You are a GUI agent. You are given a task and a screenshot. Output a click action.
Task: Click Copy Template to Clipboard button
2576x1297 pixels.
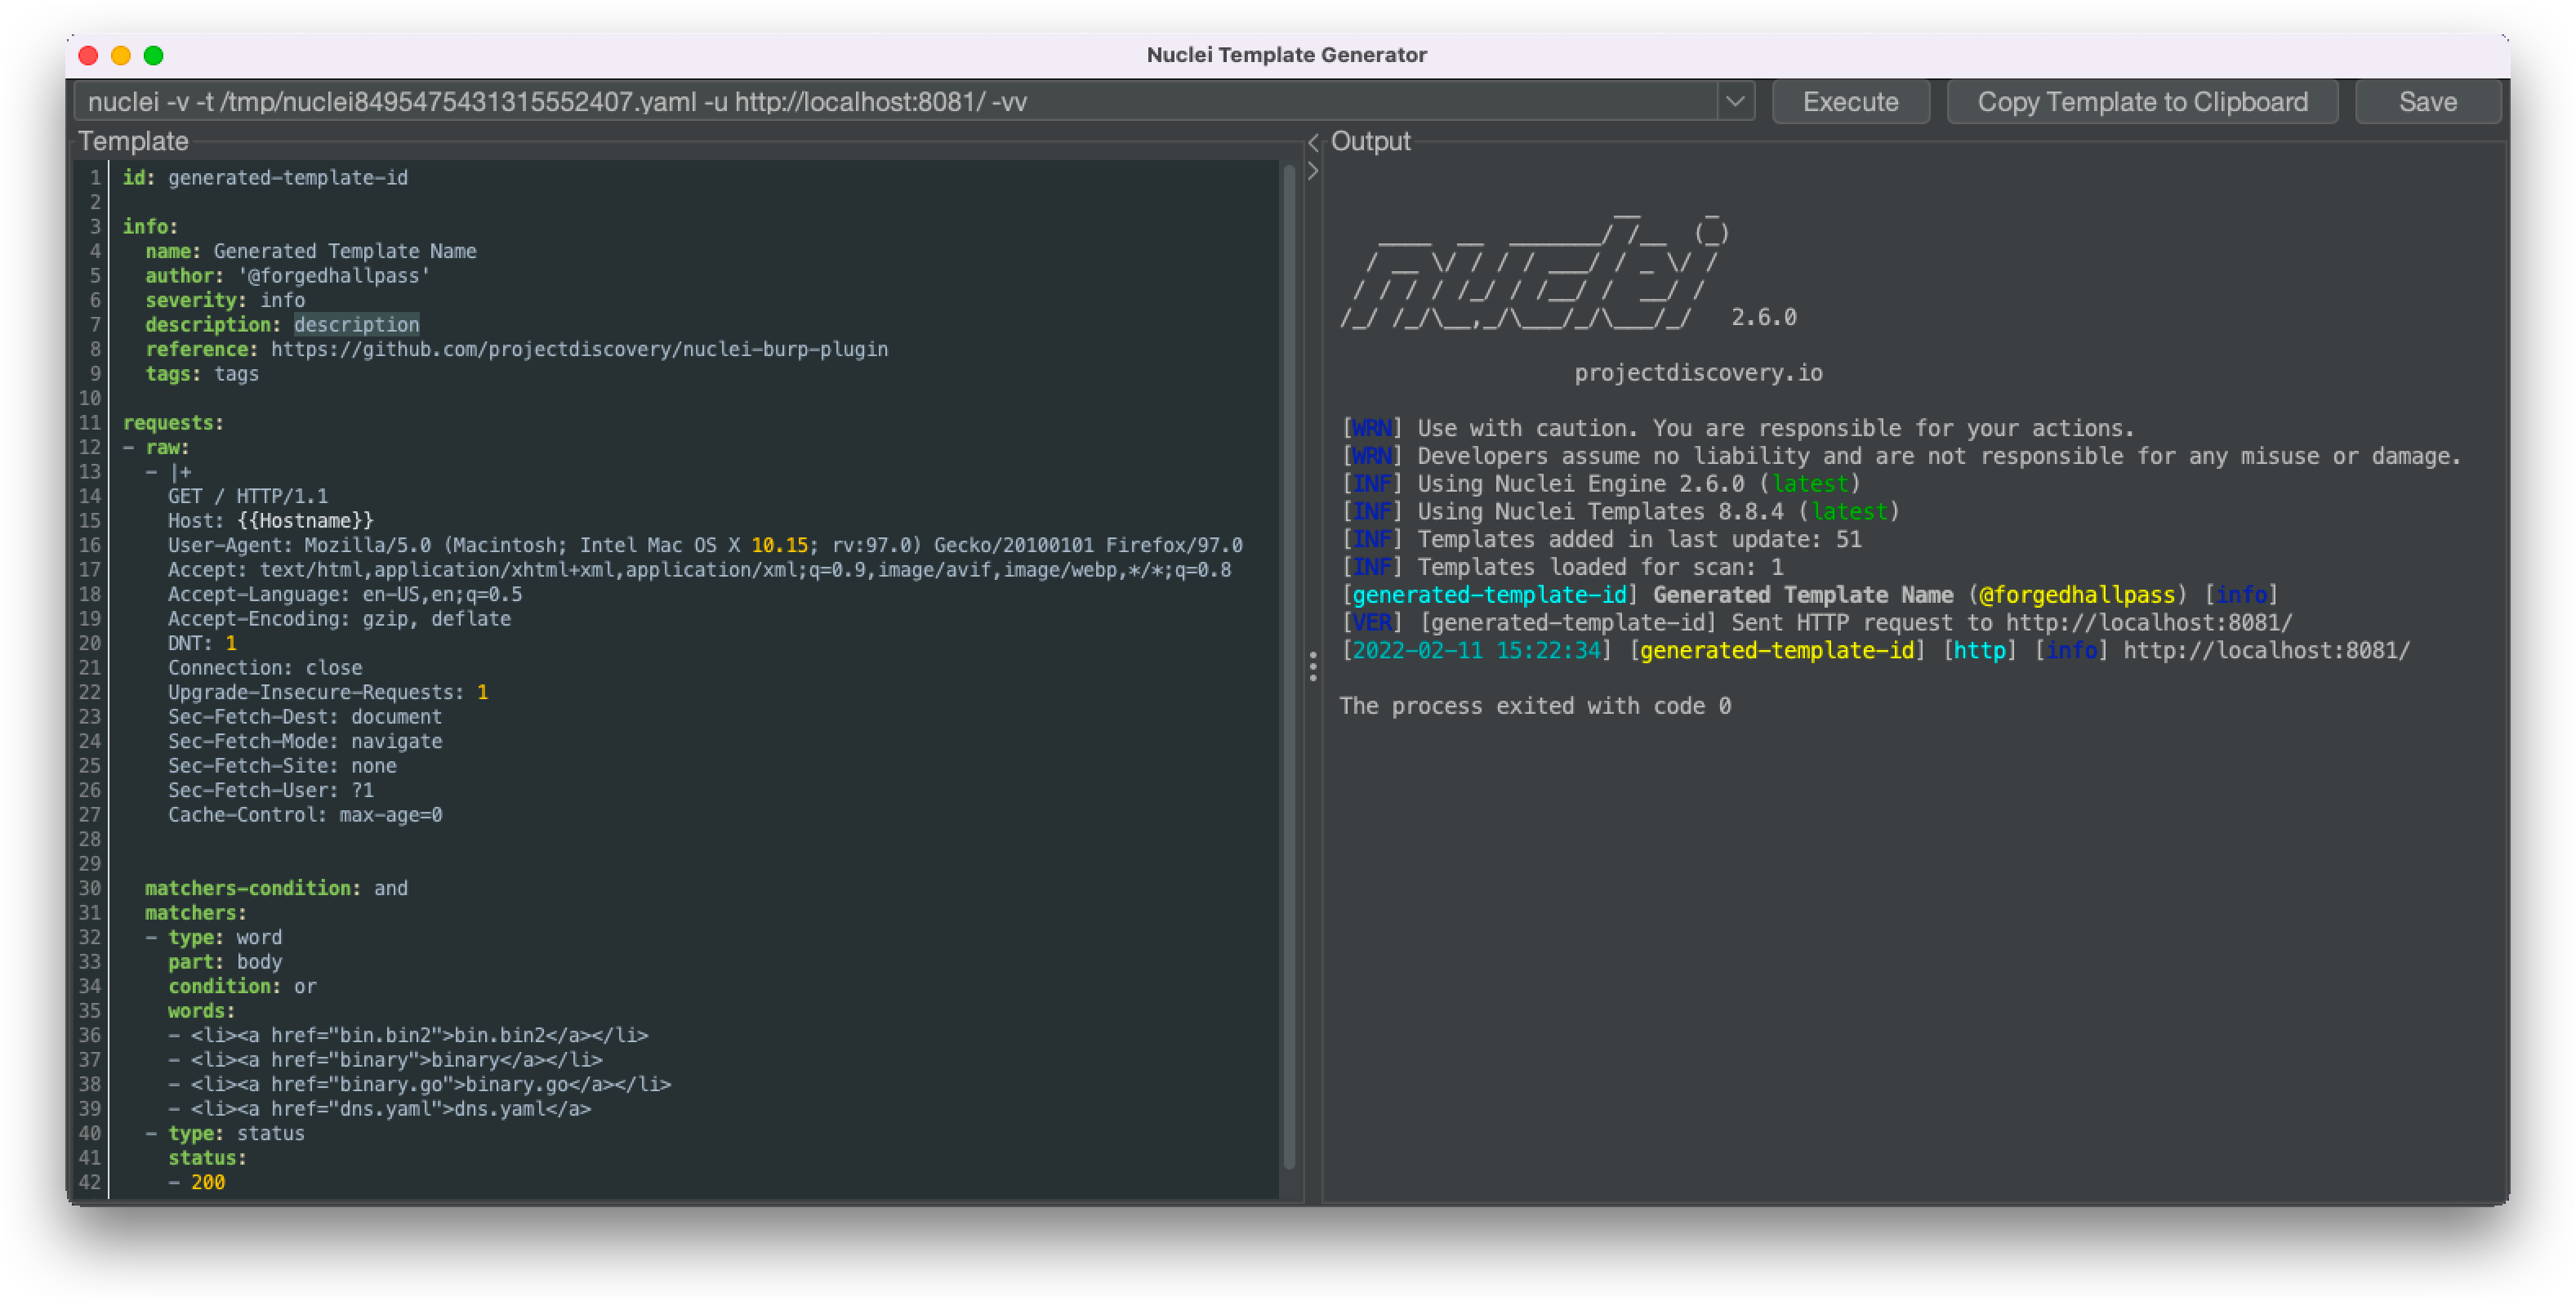[x=2143, y=101]
